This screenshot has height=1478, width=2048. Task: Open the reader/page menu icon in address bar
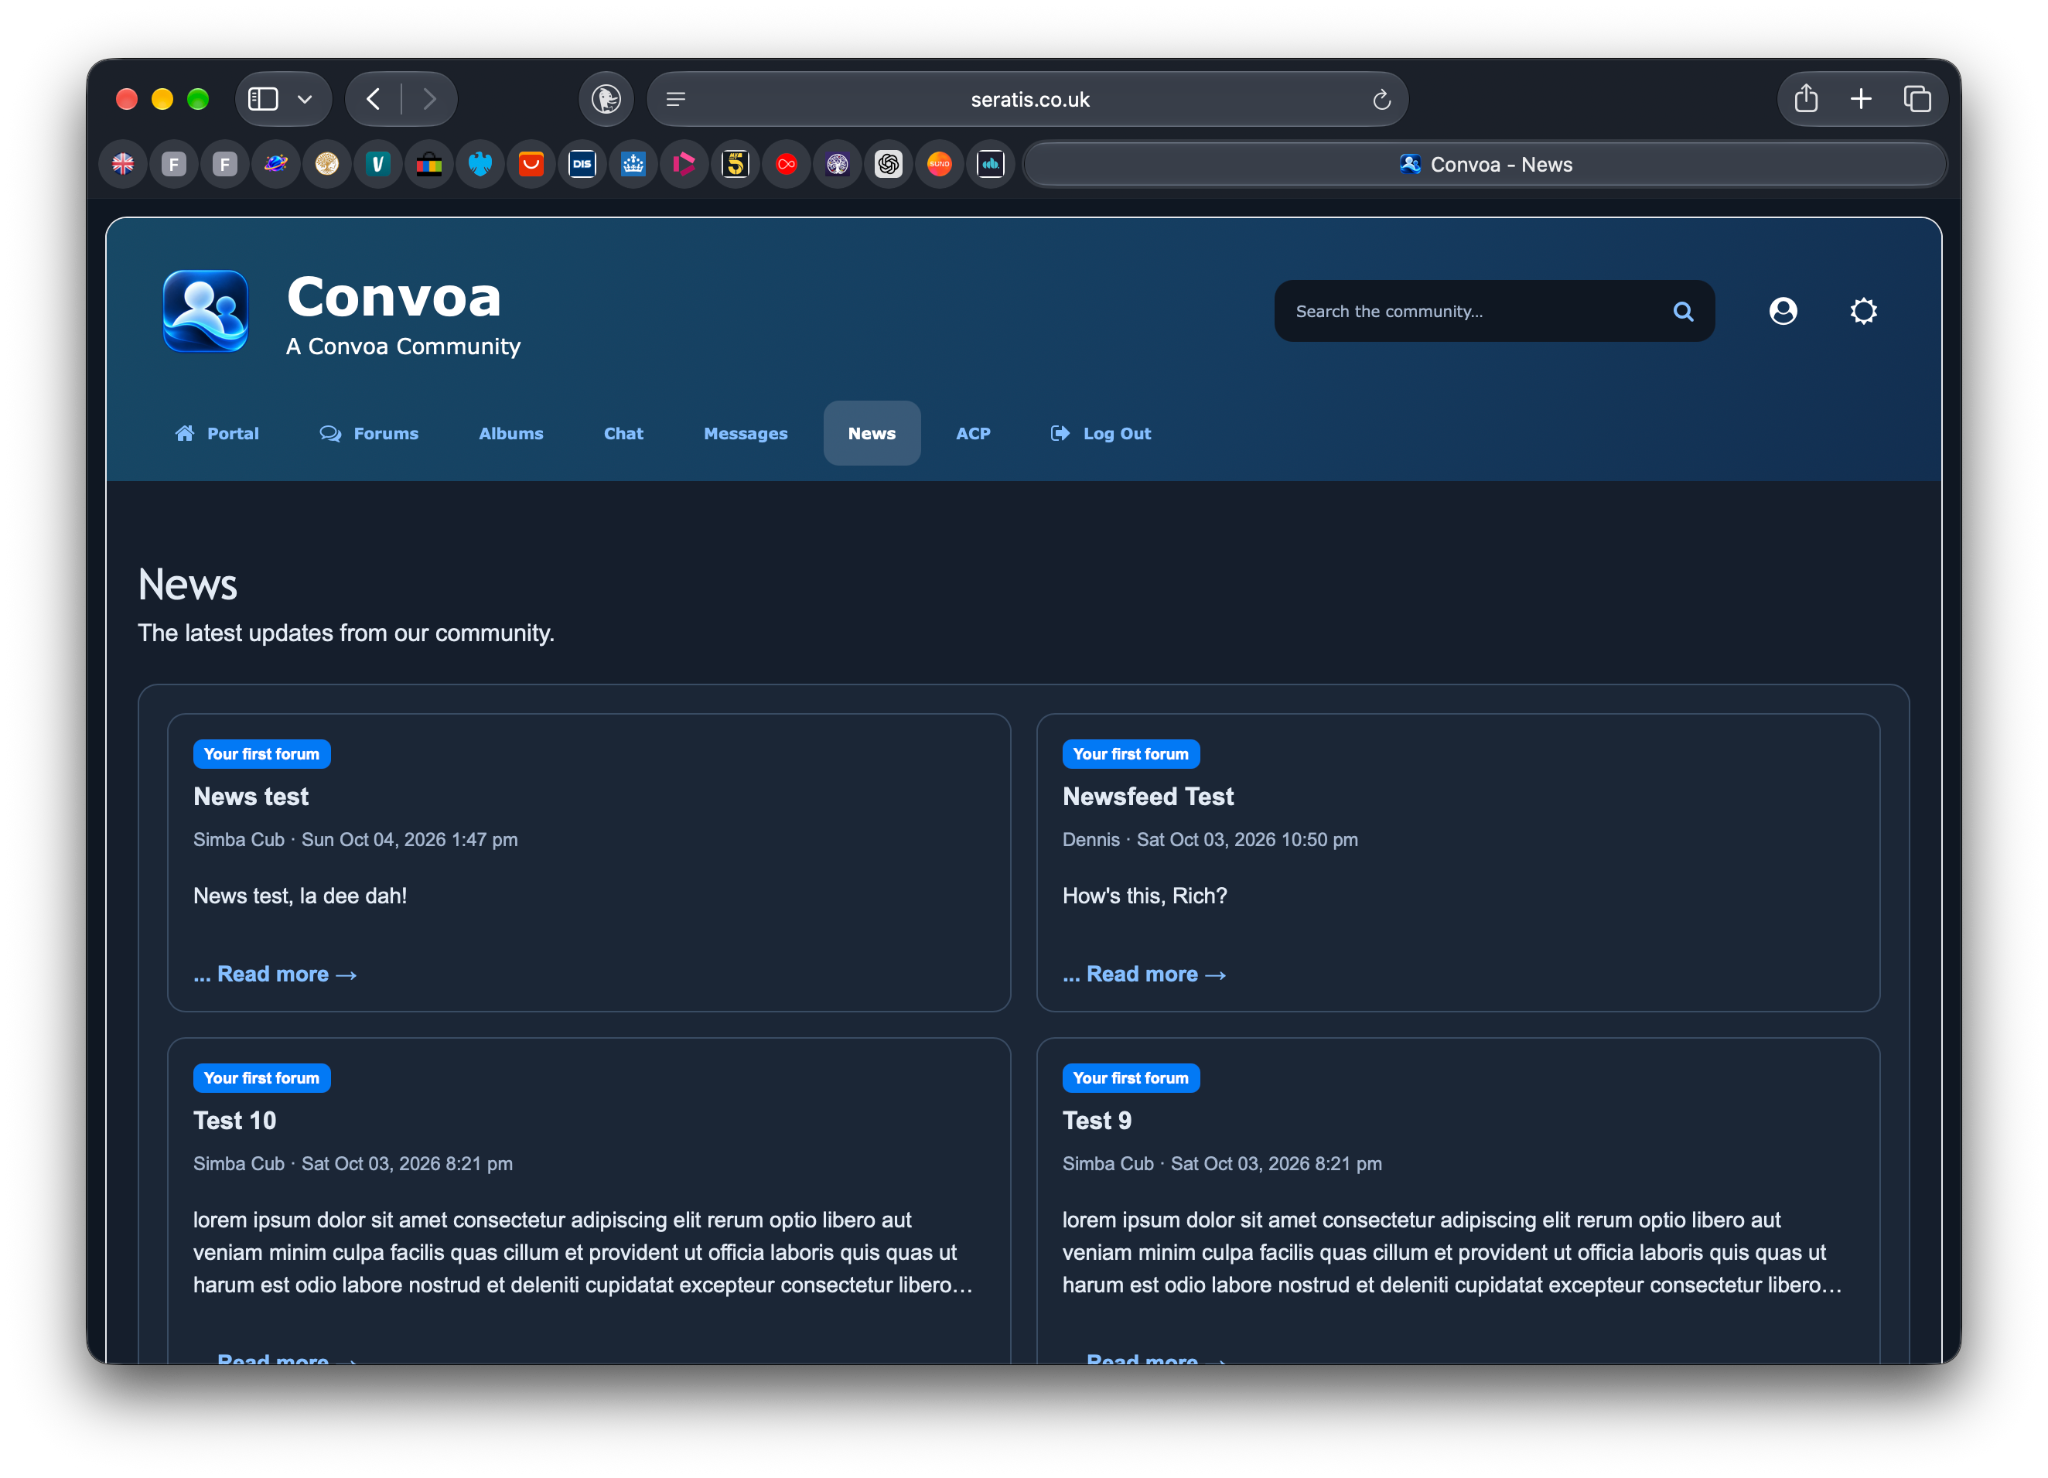pos(676,99)
